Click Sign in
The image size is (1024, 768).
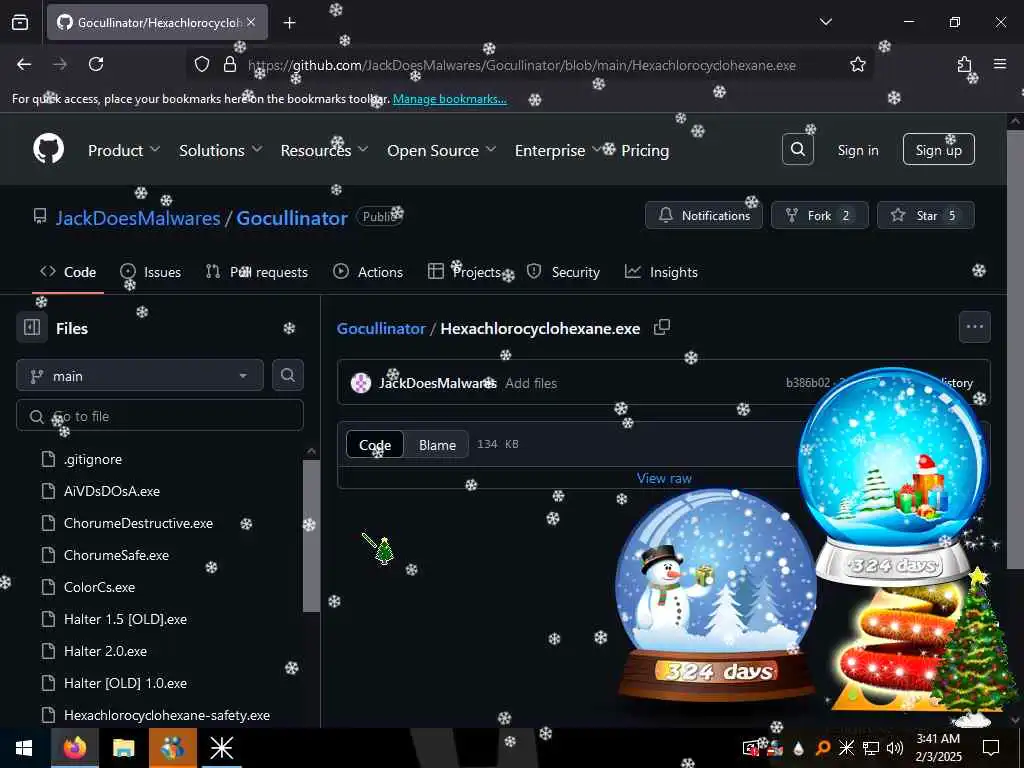pyautogui.click(x=857, y=150)
